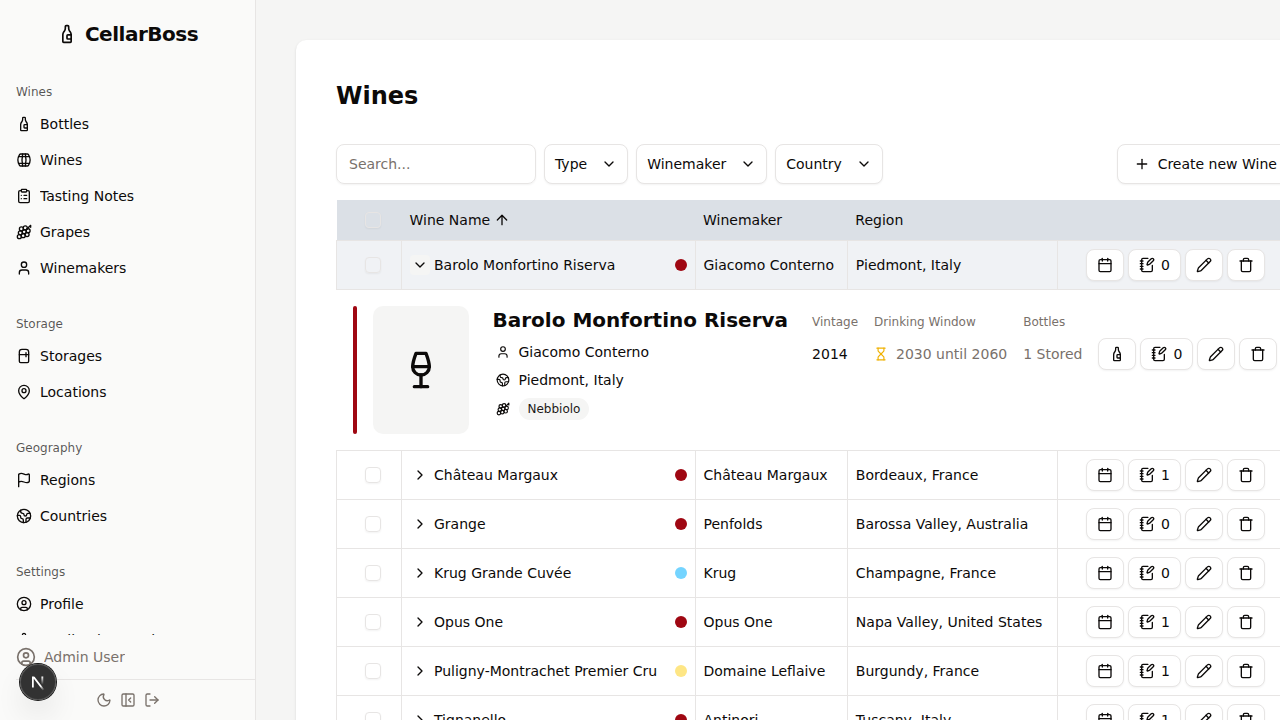Viewport: 1280px width, 720px height.
Task: Go to Tasting Notes in the sidebar
Action: (86, 196)
